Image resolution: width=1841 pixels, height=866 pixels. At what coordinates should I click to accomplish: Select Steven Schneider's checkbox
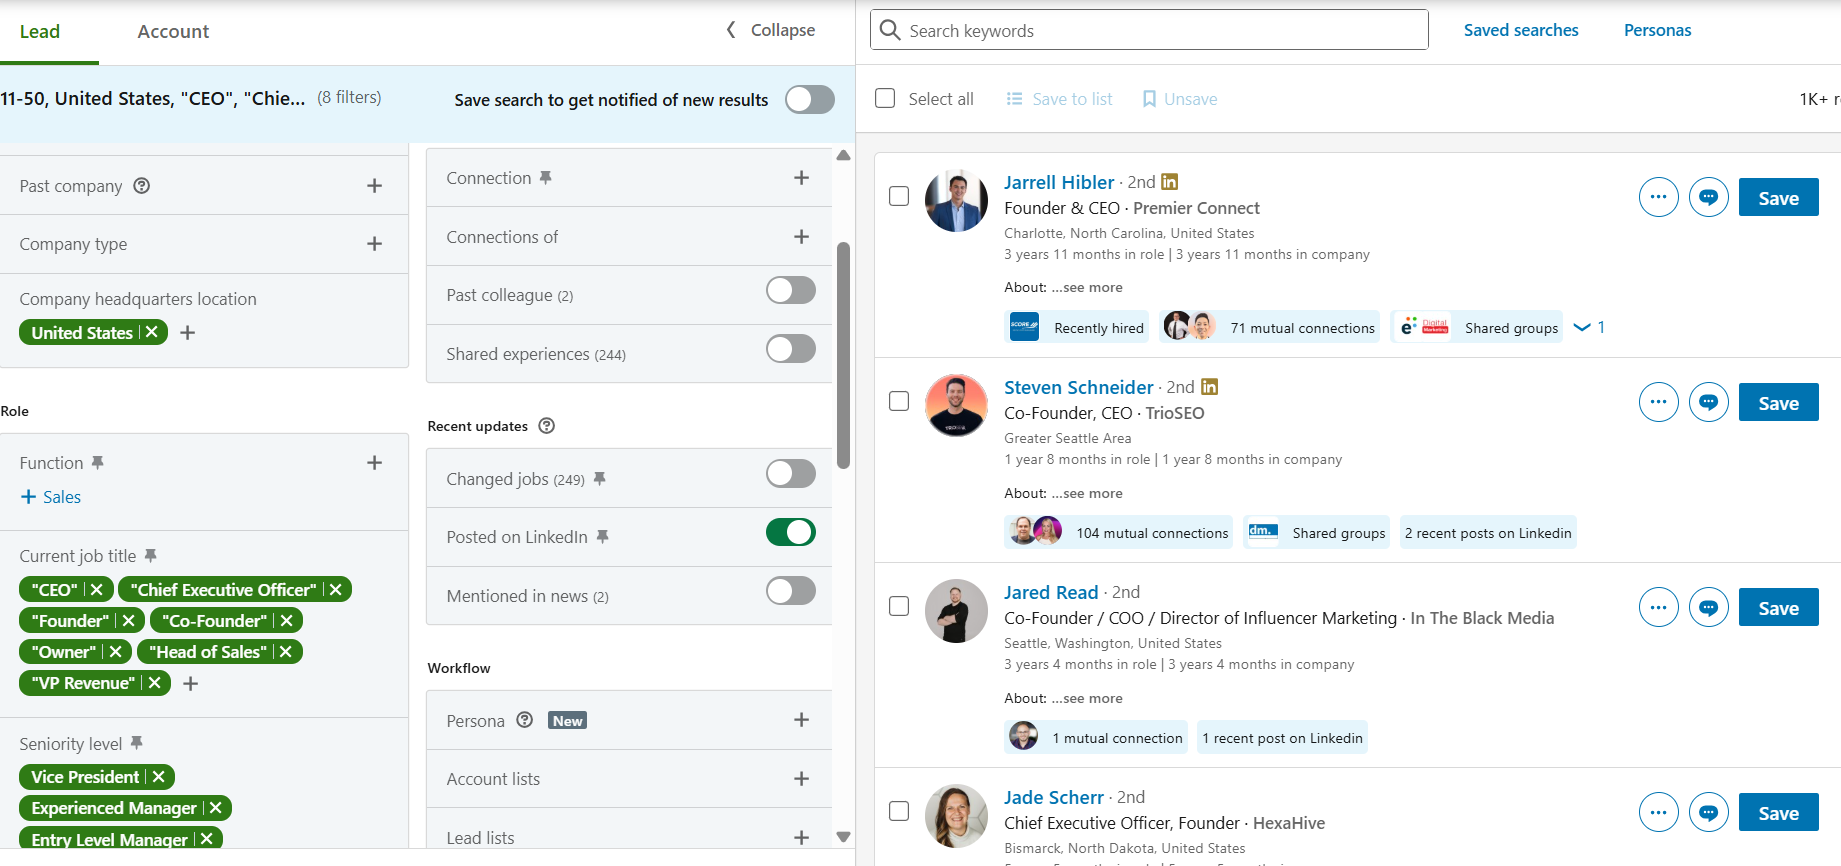point(899,401)
